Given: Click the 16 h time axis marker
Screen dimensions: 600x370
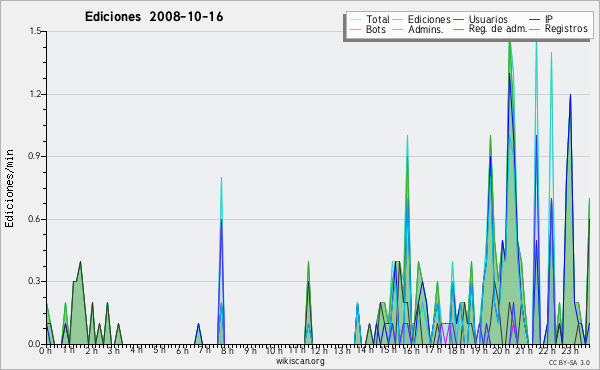Looking at the screenshot, I should tap(408, 351).
